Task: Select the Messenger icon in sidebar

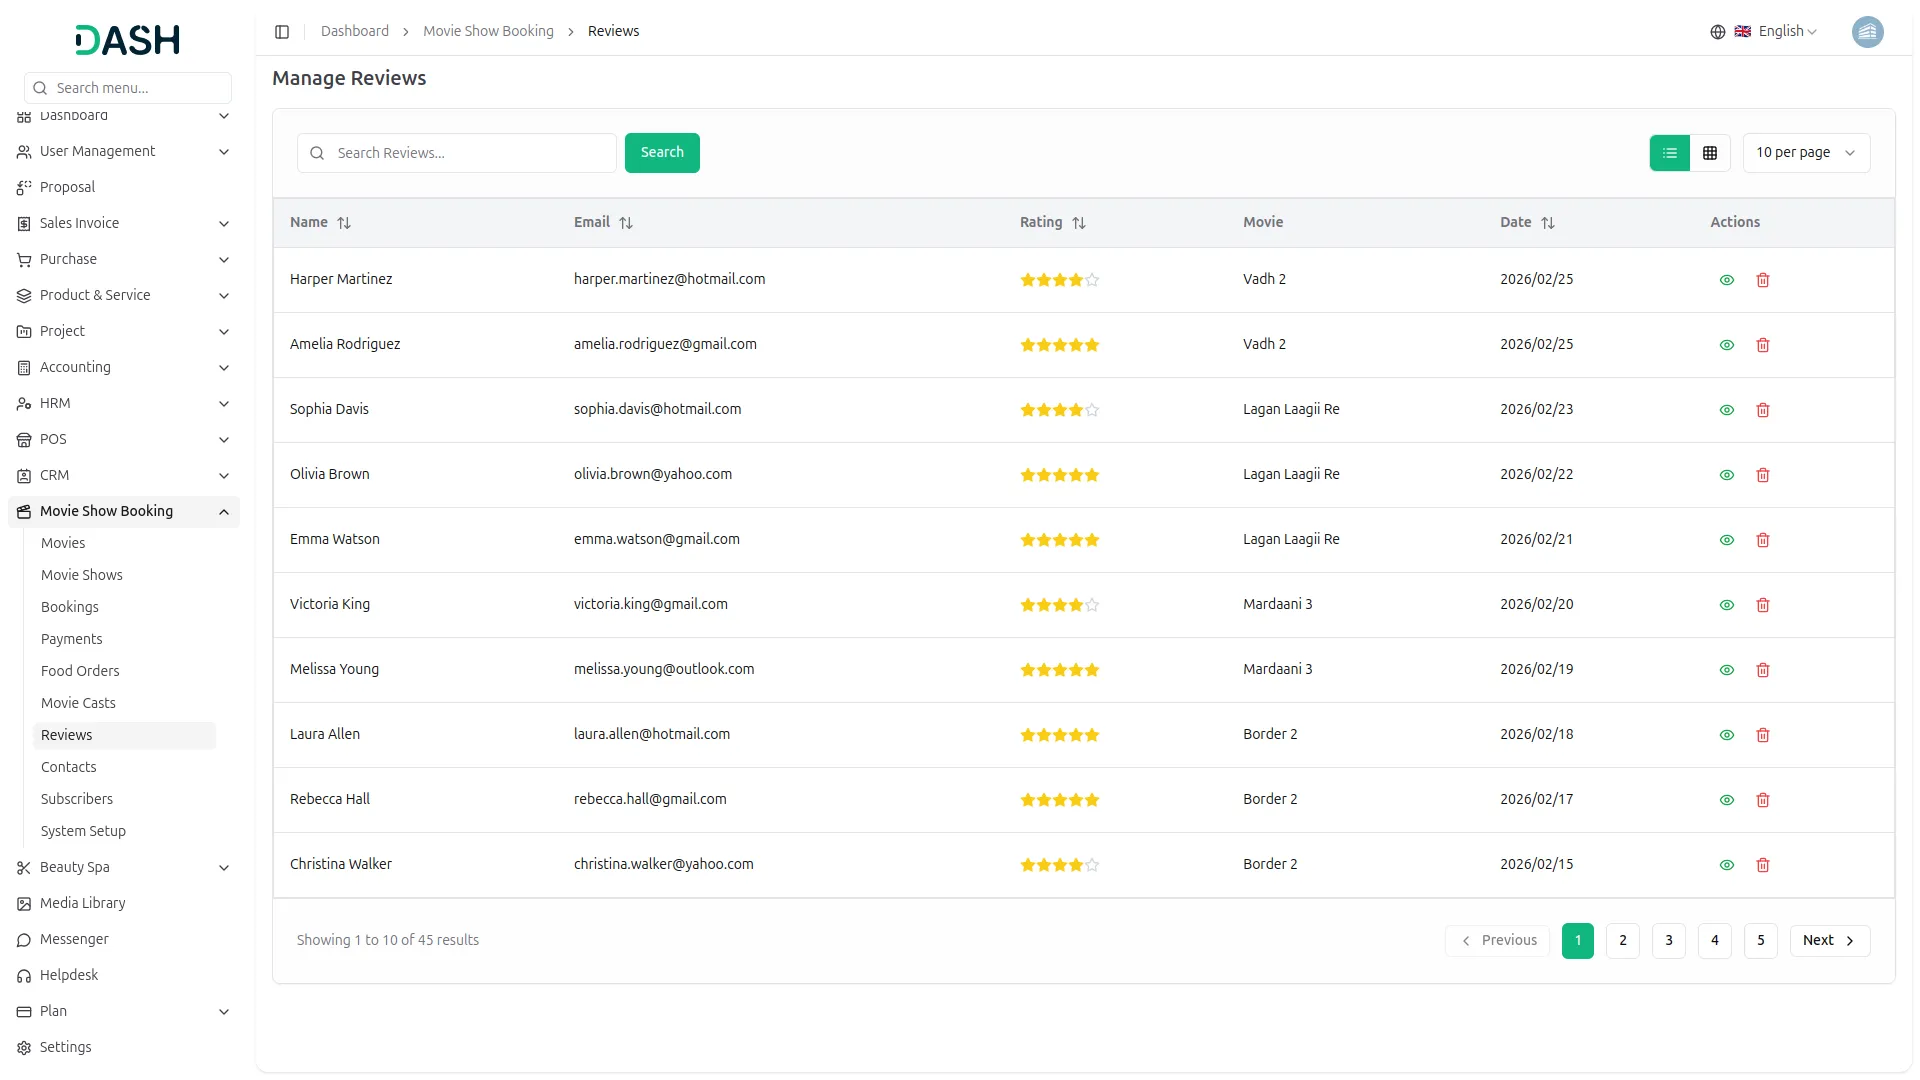Action: [22, 939]
